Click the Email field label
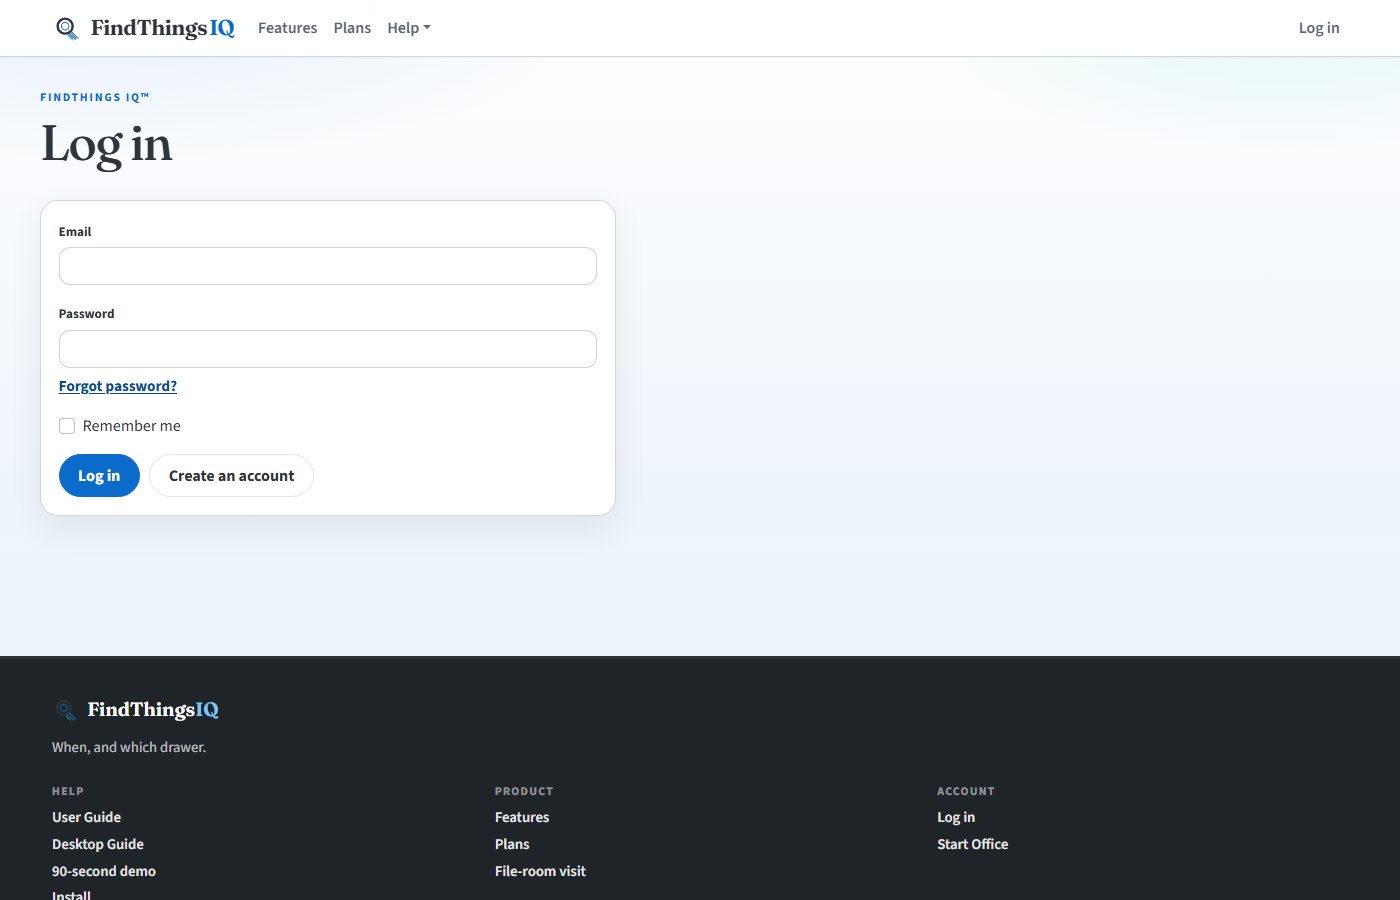1400x900 pixels. pyautogui.click(x=75, y=232)
